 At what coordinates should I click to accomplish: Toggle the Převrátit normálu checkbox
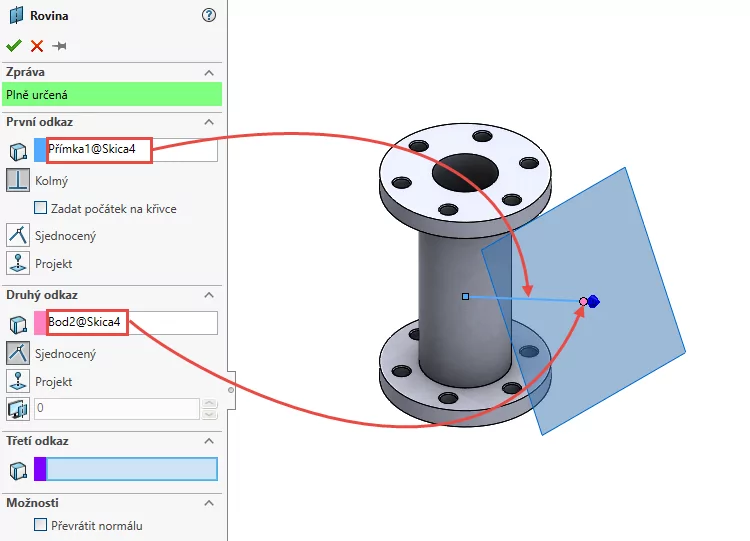[x=41, y=524]
